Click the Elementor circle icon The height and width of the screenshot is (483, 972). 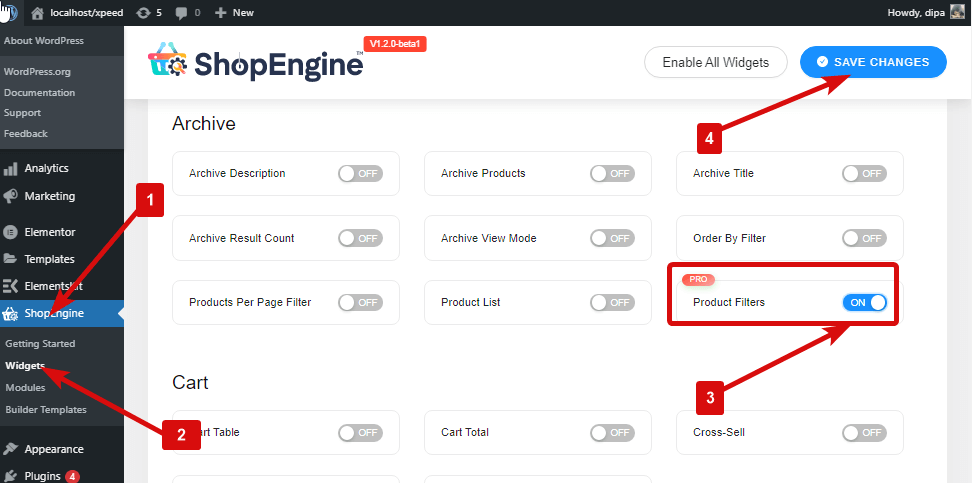point(11,232)
